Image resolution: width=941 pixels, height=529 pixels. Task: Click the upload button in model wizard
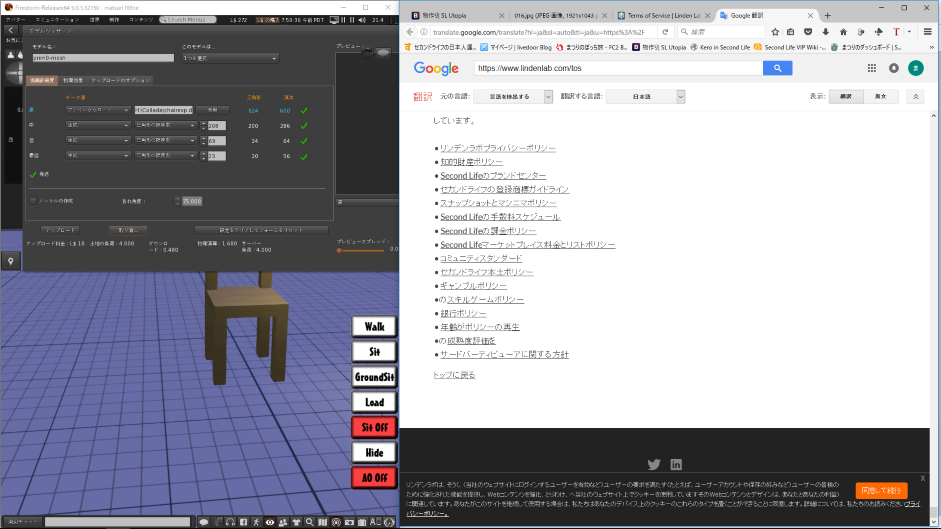click(x=61, y=230)
